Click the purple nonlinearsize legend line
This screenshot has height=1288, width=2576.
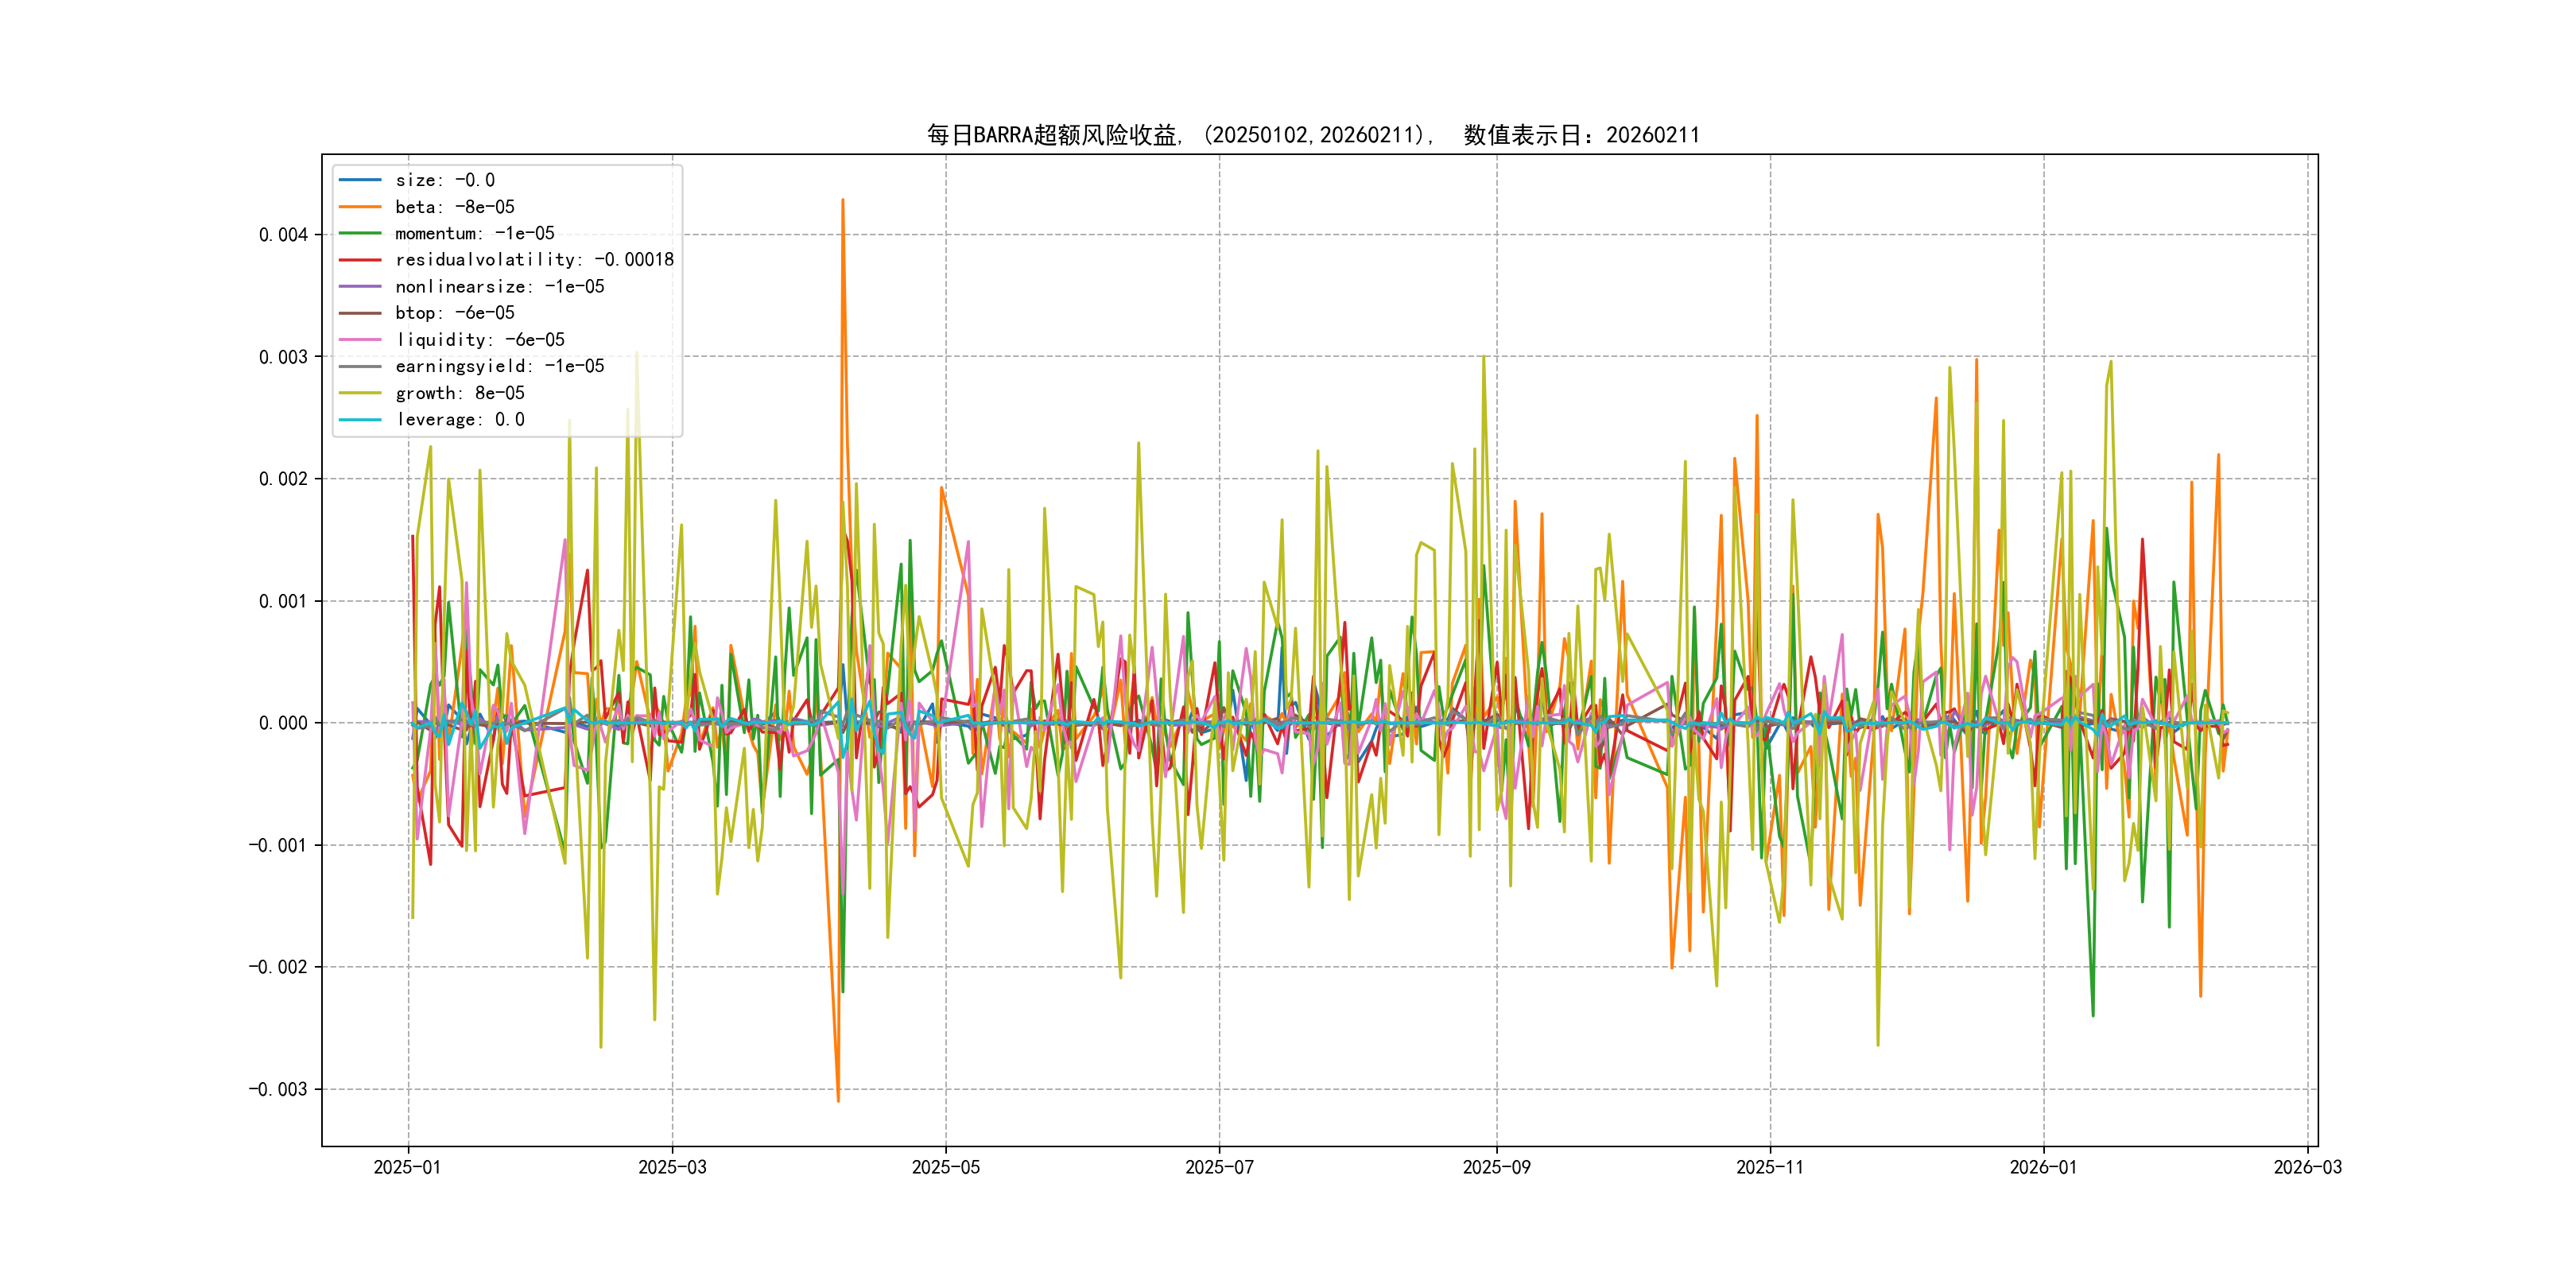click(360, 287)
